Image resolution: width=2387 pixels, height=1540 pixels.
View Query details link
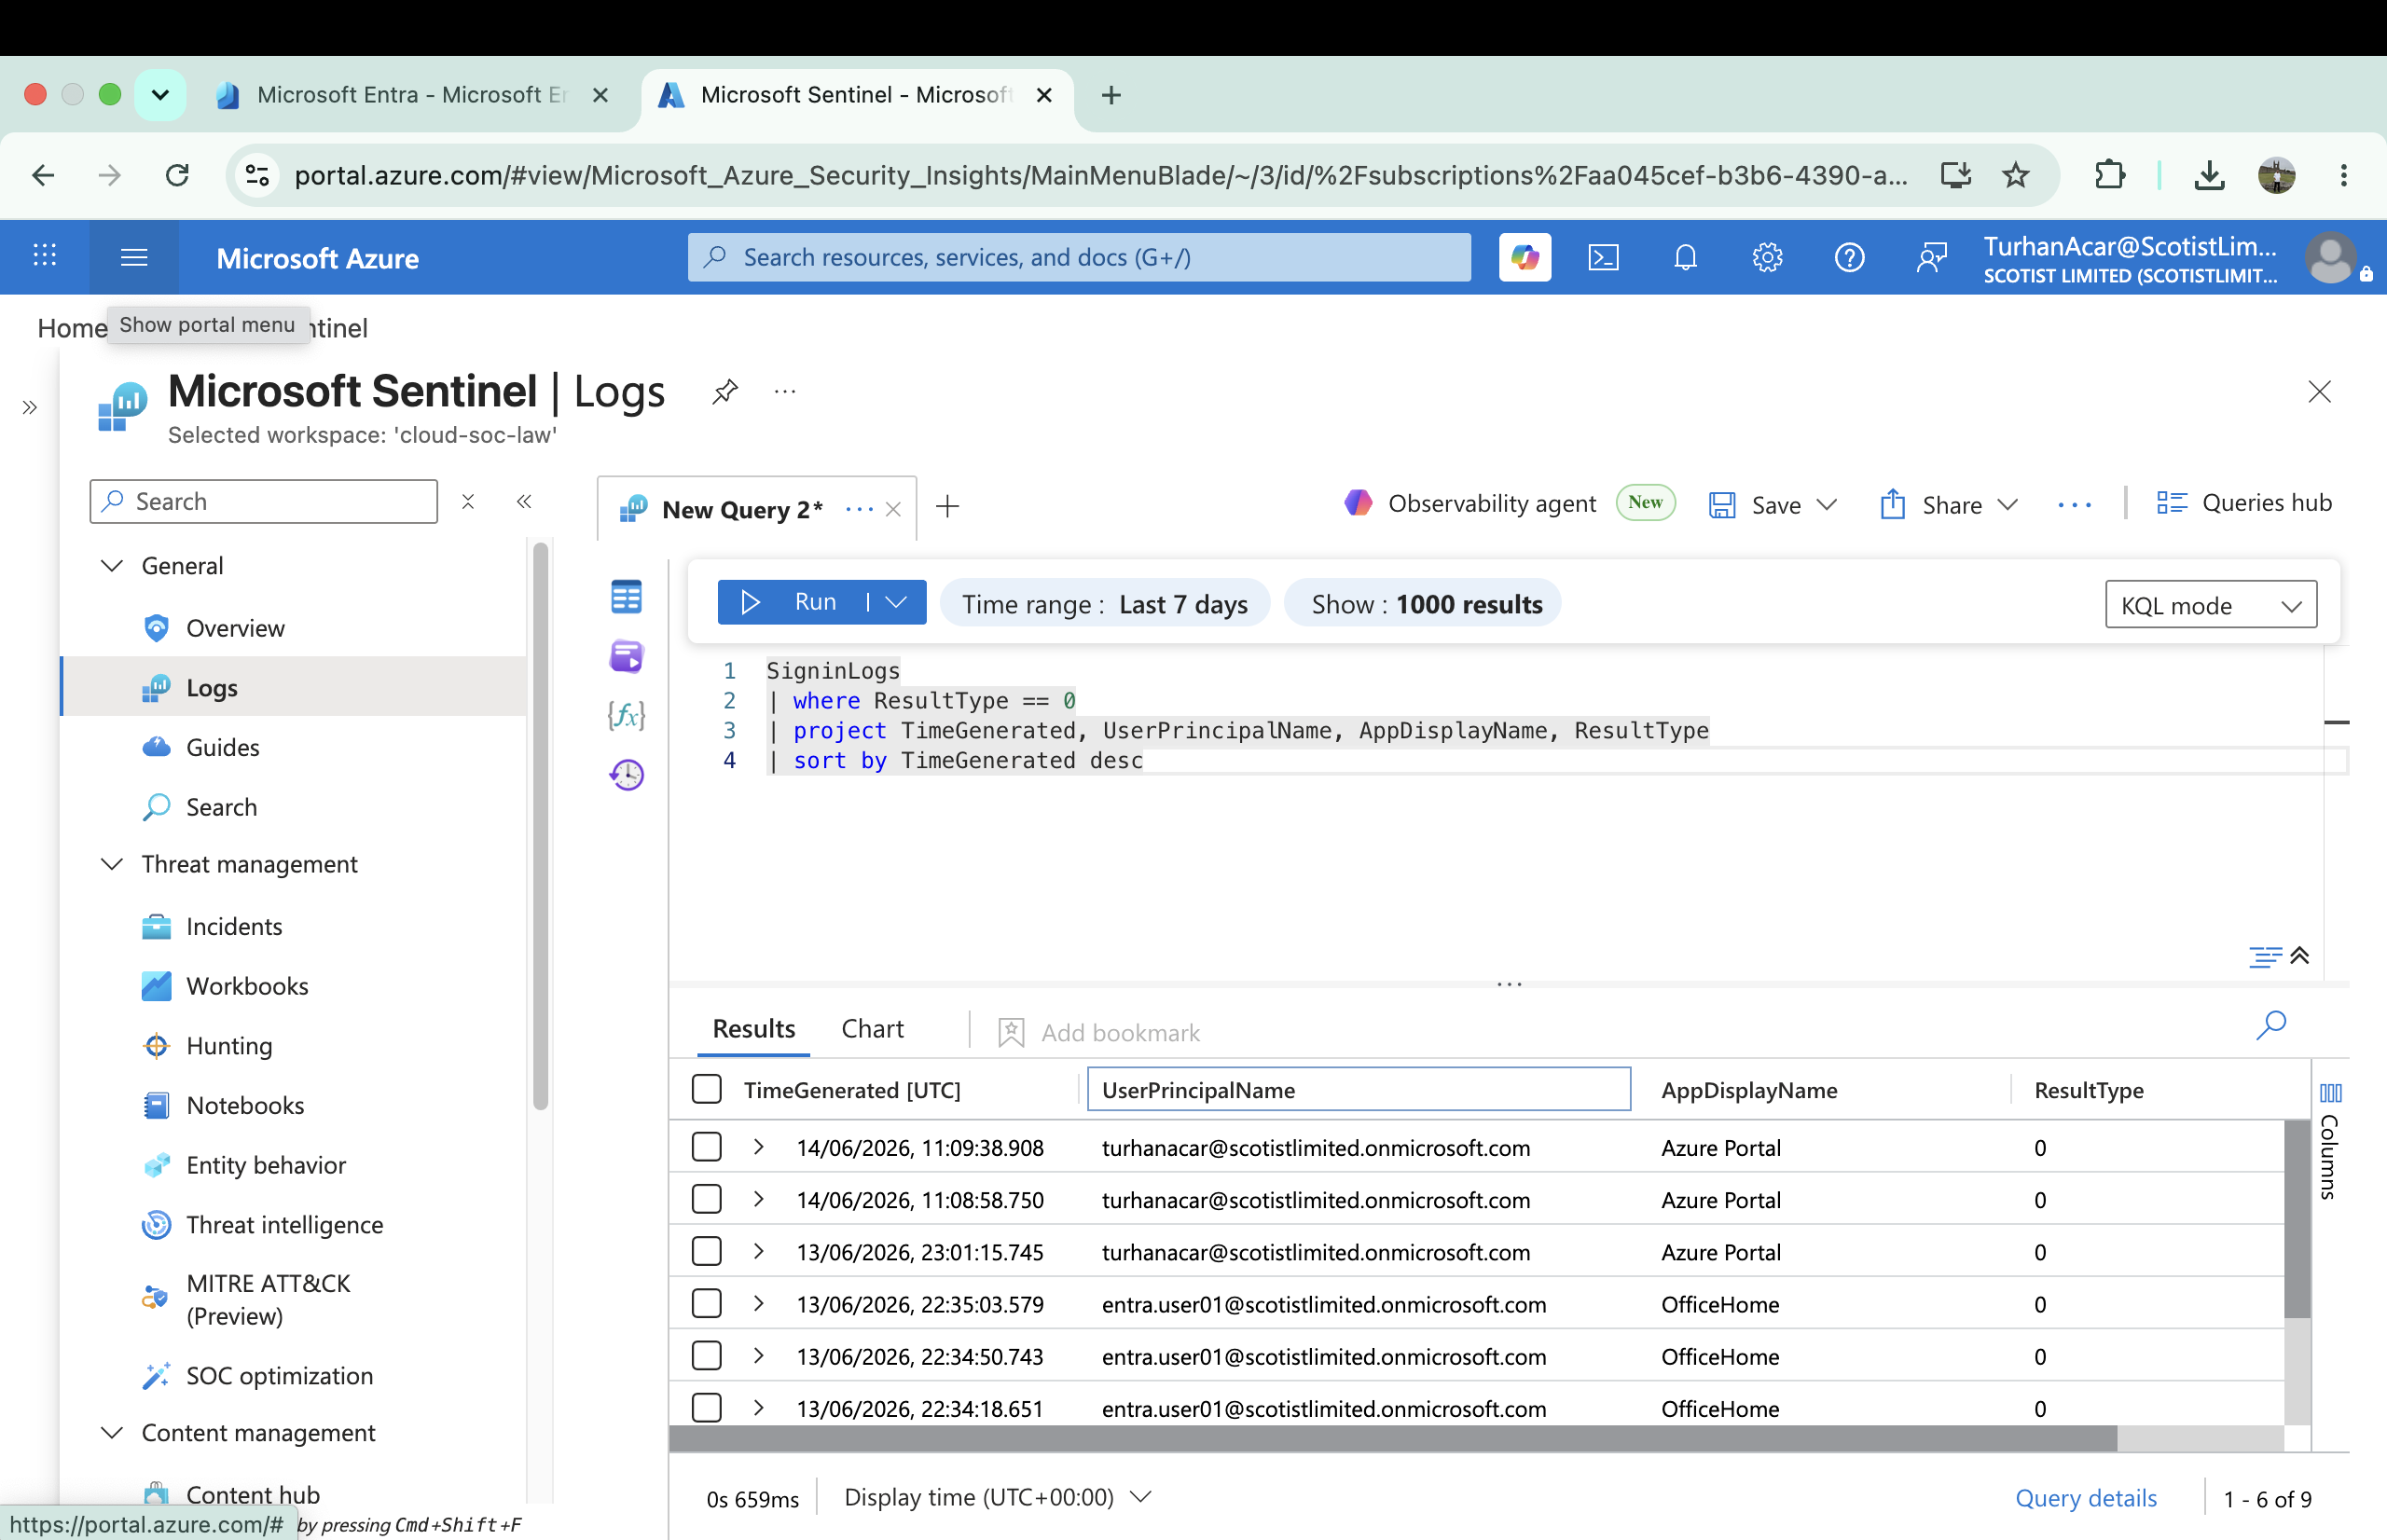[2086, 1498]
